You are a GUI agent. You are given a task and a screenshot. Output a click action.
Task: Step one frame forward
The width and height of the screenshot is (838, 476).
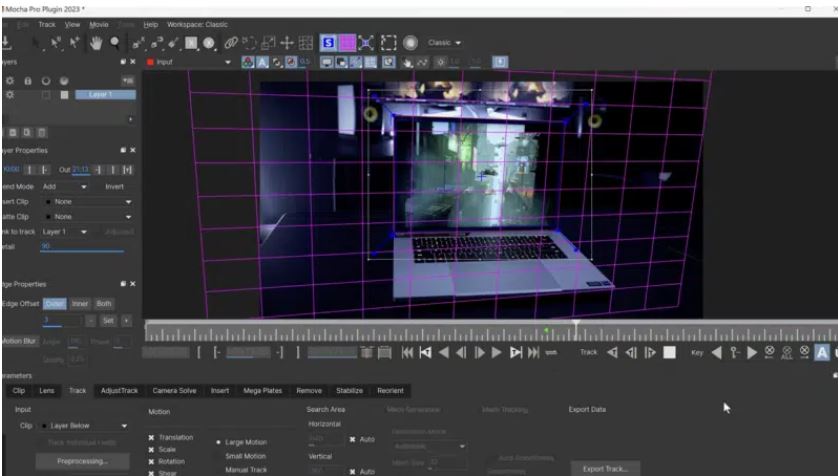(x=479, y=353)
